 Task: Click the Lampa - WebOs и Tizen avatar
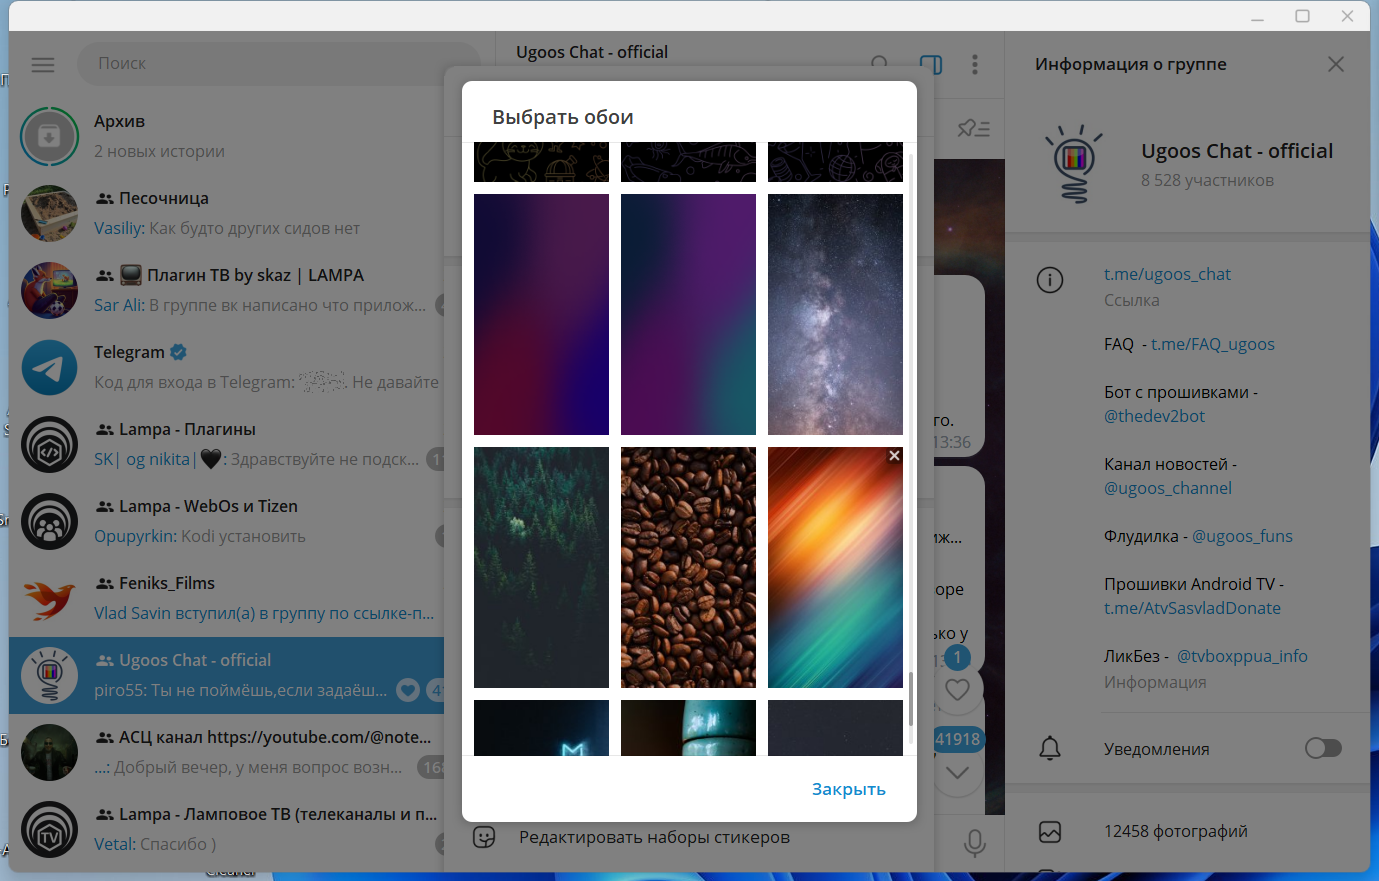49,521
